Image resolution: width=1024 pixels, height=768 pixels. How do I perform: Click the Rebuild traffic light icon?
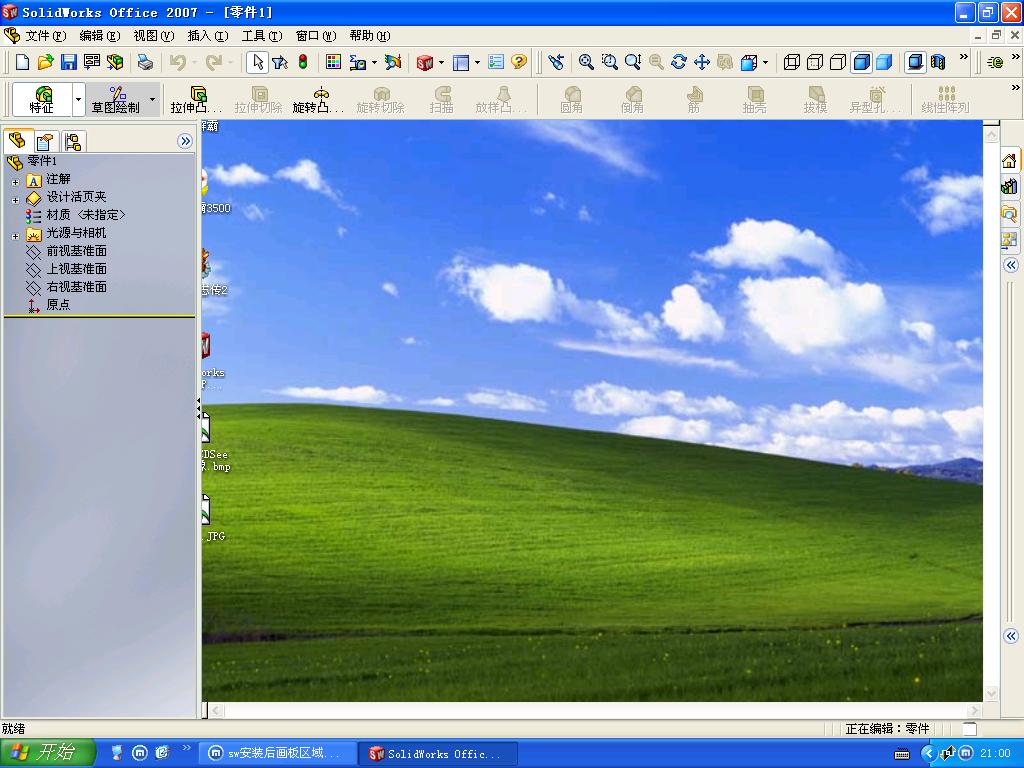tap(303, 62)
